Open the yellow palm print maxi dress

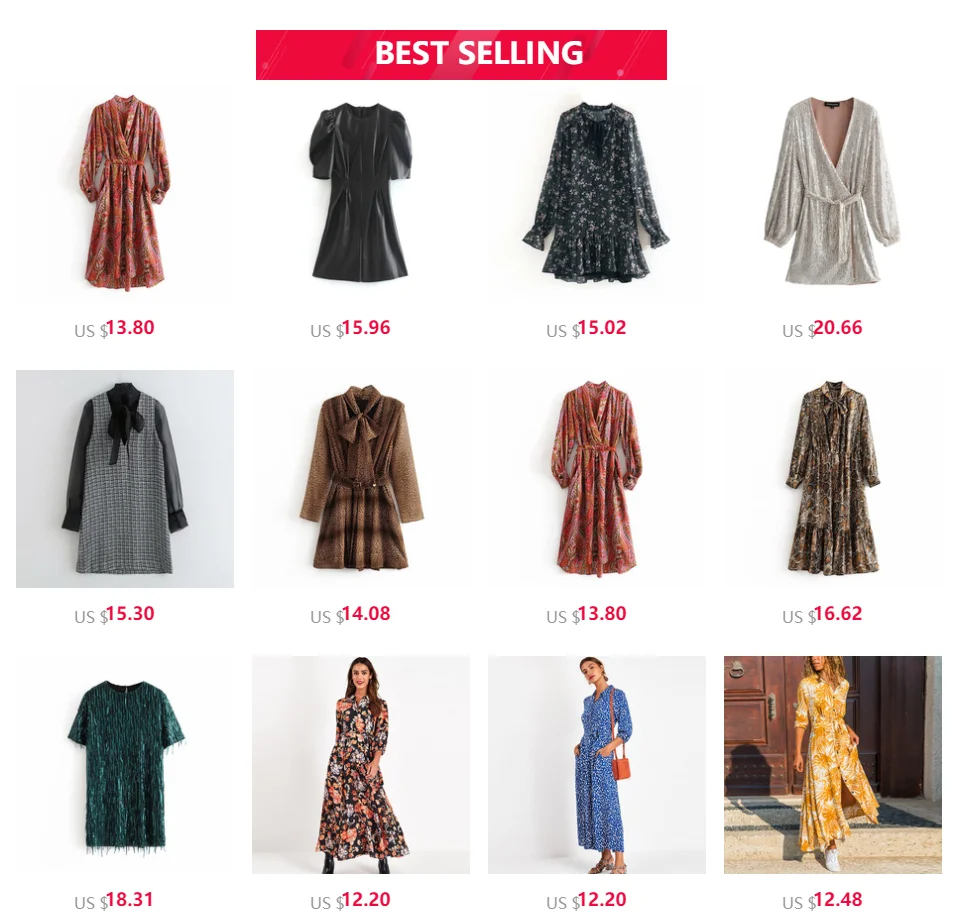833,764
